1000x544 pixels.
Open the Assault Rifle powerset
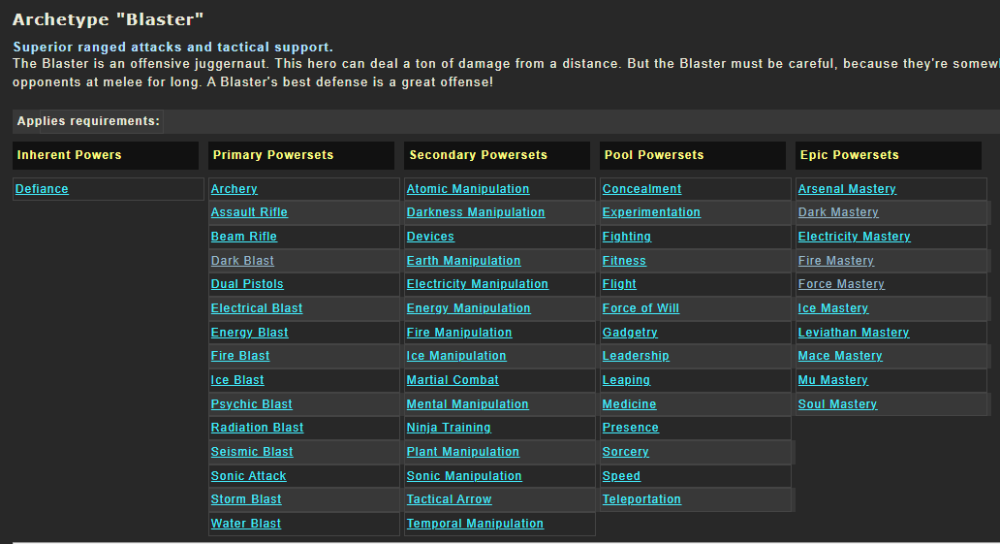pos(249,212)
